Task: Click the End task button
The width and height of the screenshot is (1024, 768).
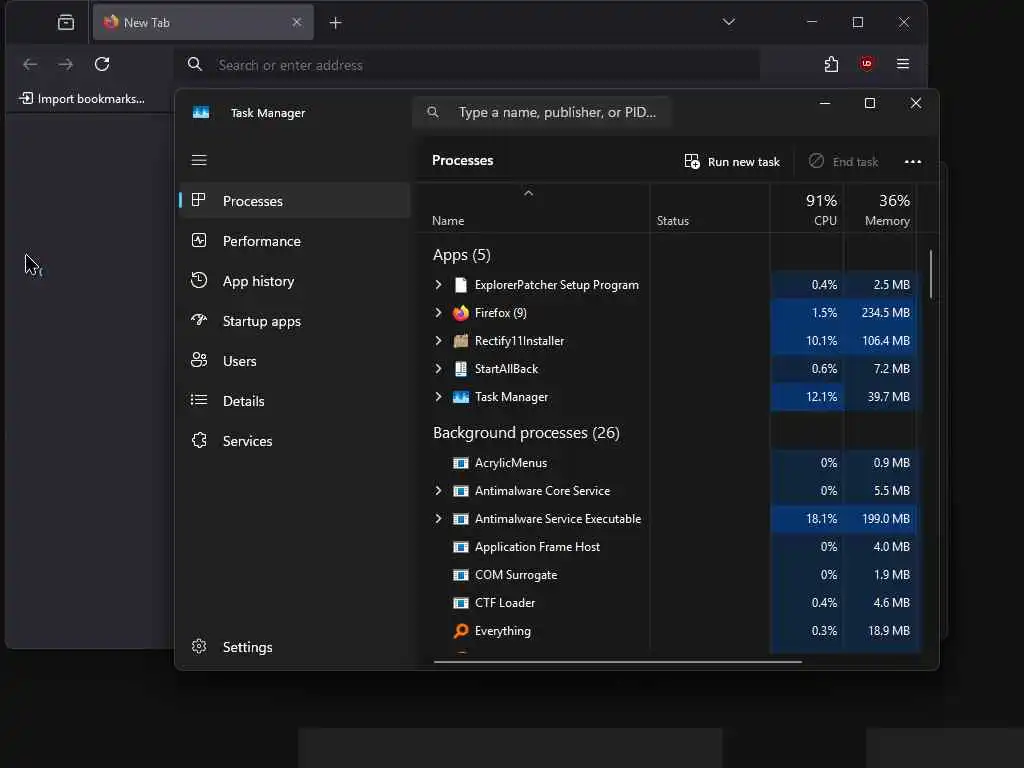Action: tap(843, 161)
